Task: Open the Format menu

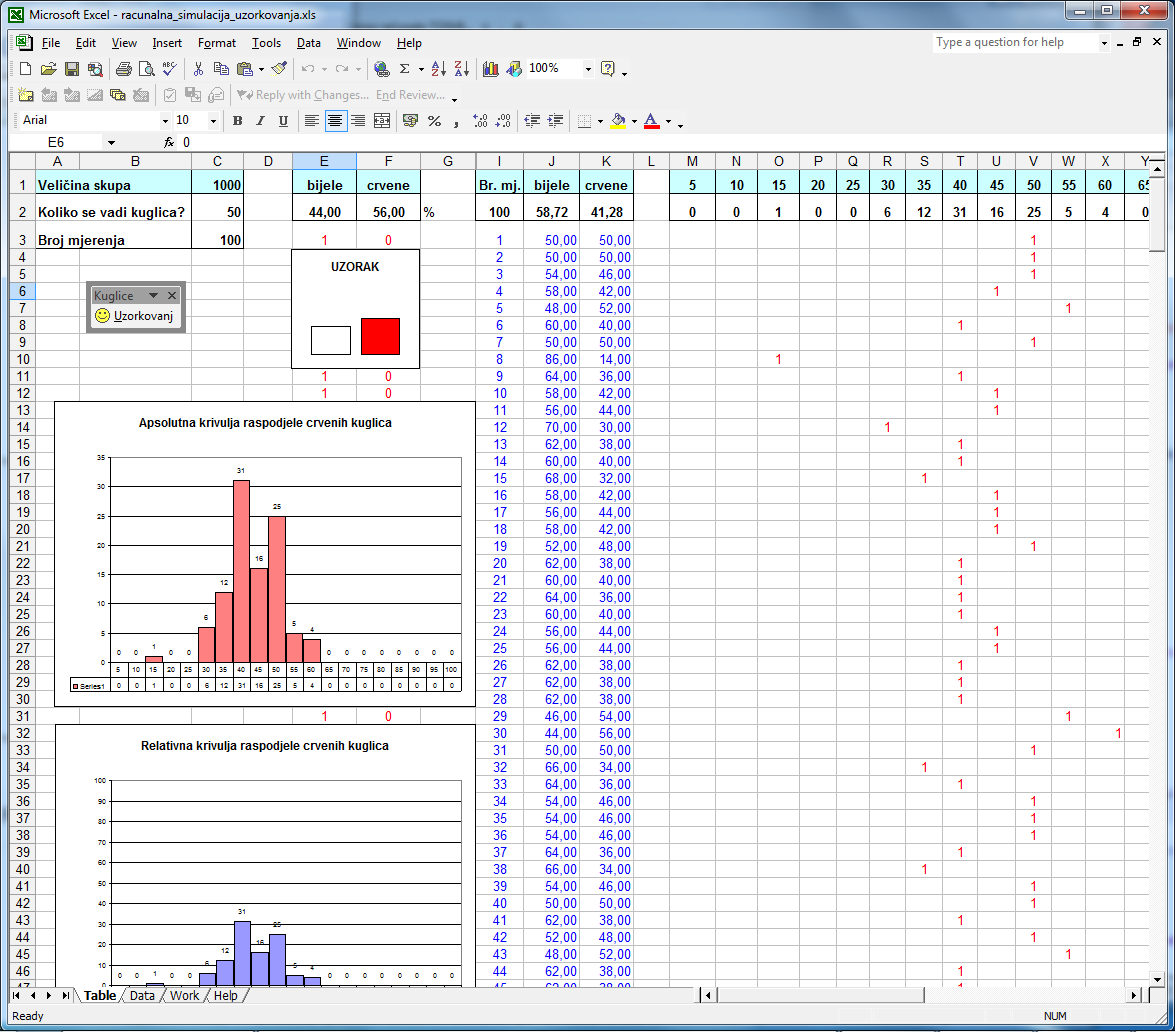Action: pyautogui.click(x=217, y=43)
